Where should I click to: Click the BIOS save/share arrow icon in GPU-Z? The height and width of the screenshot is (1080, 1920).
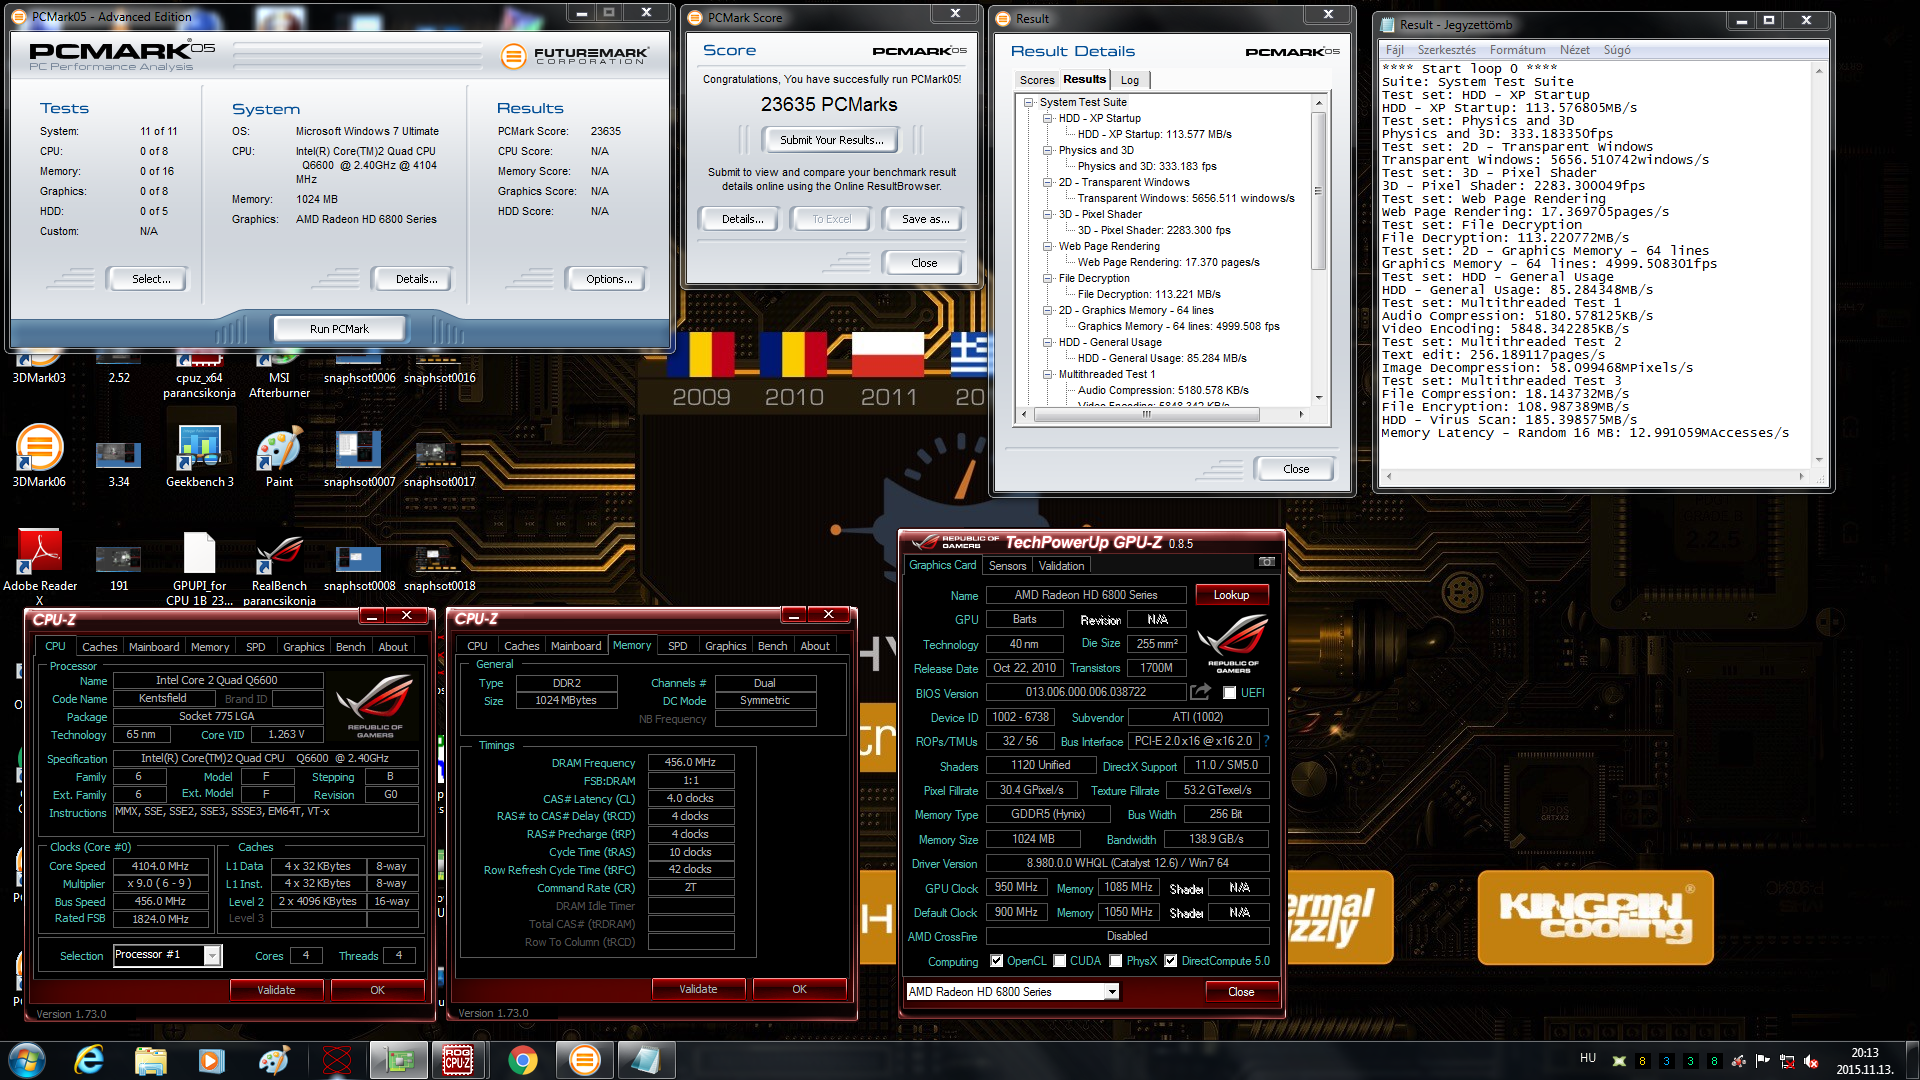pos(1200,692)
